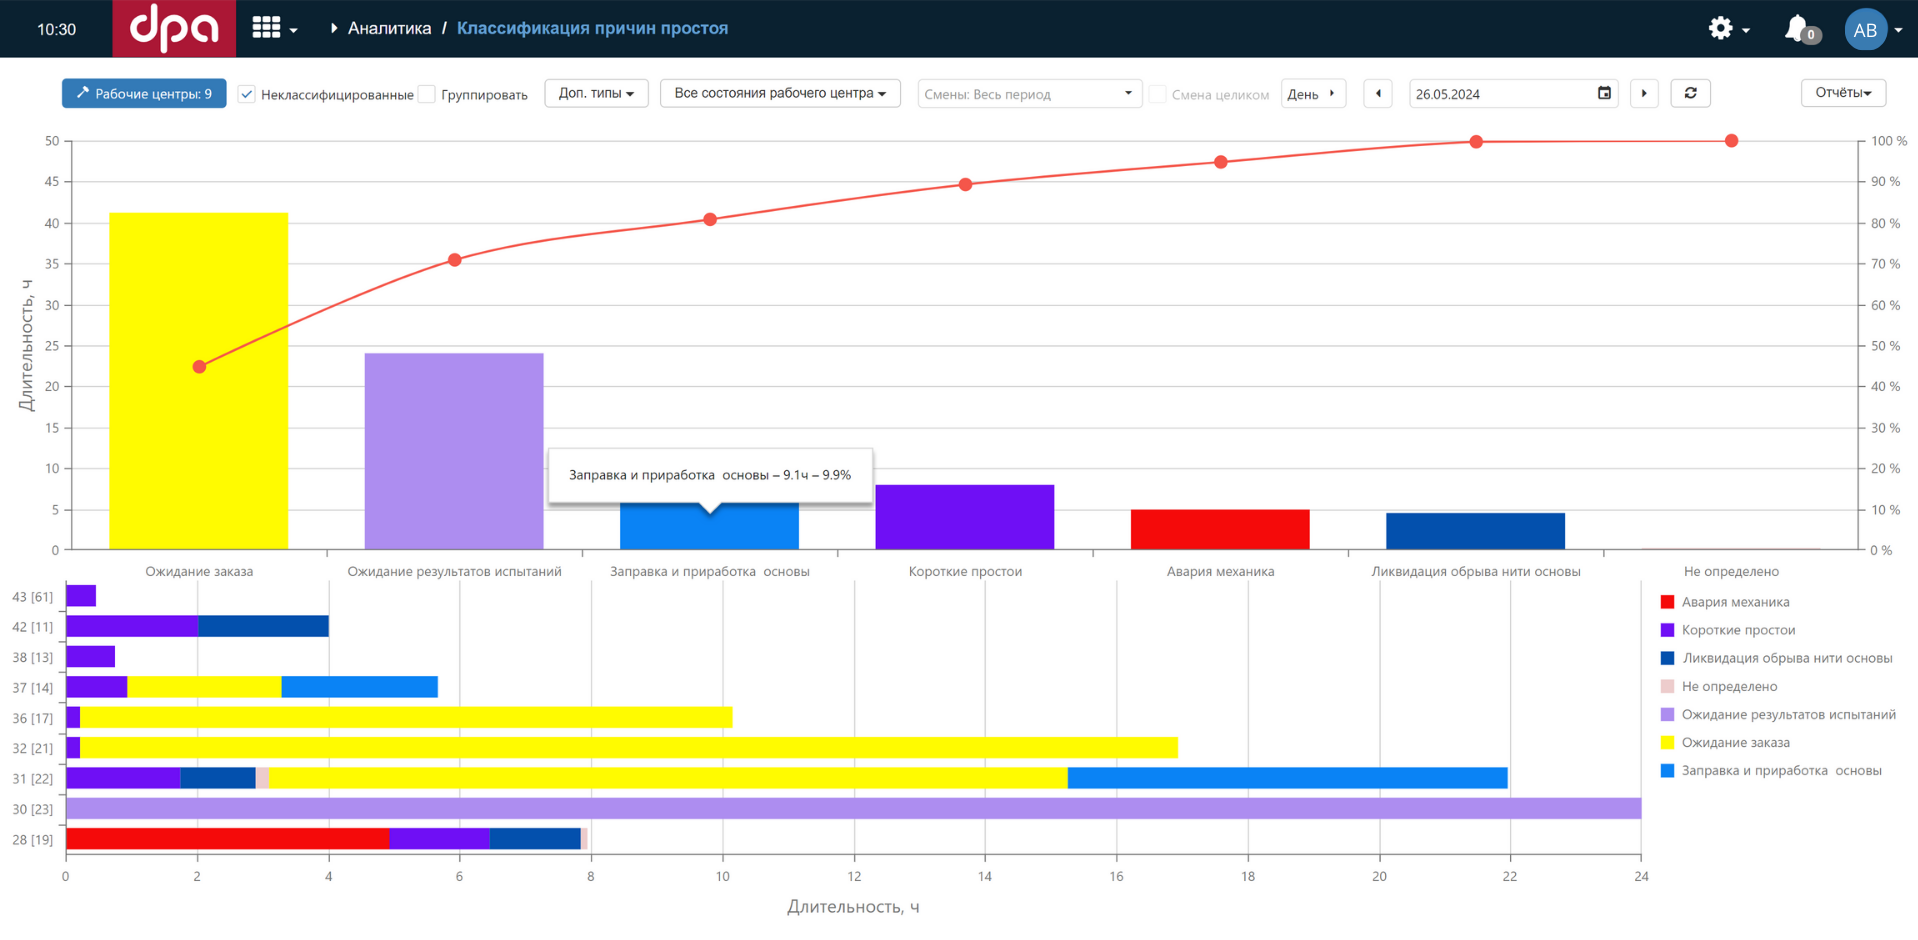Open the calendar date picker icon
Viewport: 1918px width, 940px height.
click(1604, 93)
